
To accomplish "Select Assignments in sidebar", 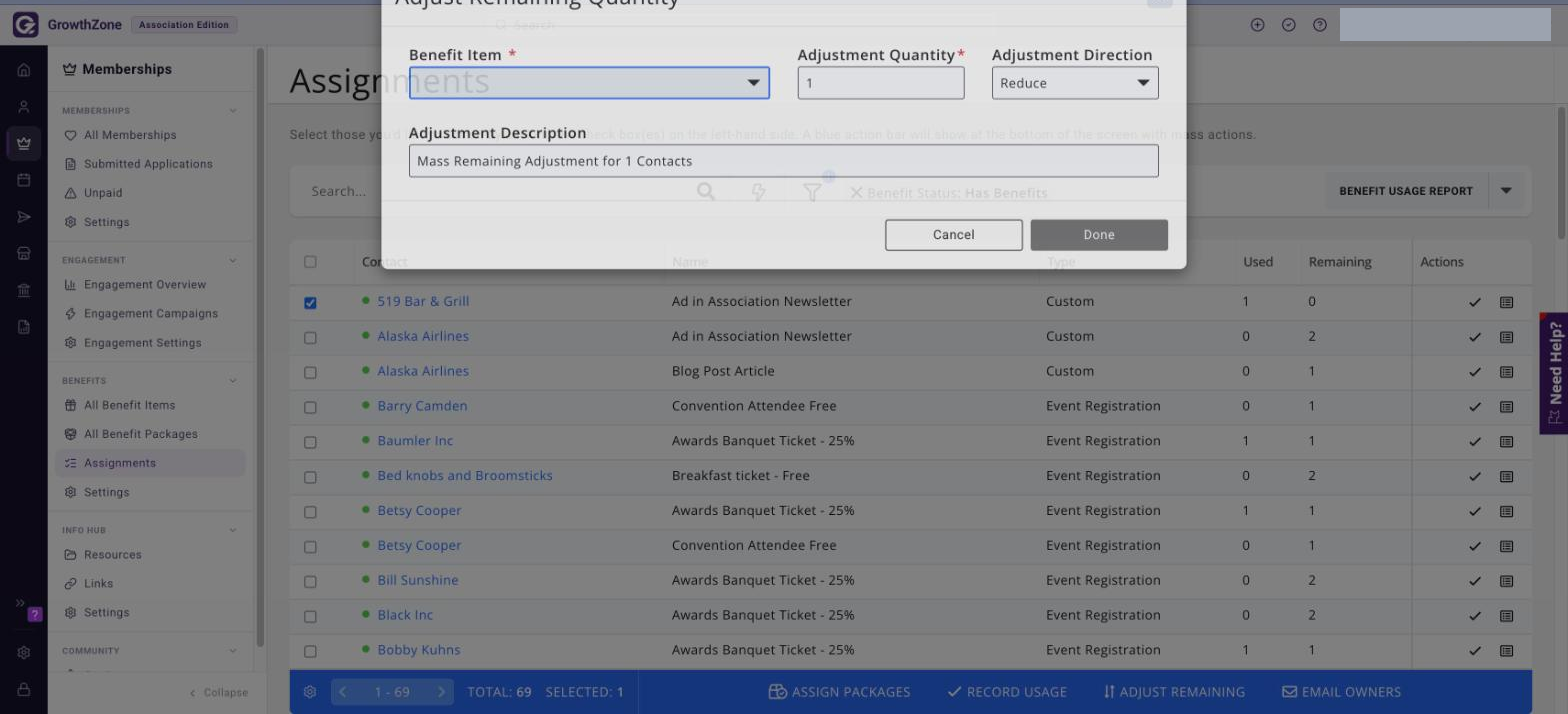I will pyautogui.click(x=150, y=463).
